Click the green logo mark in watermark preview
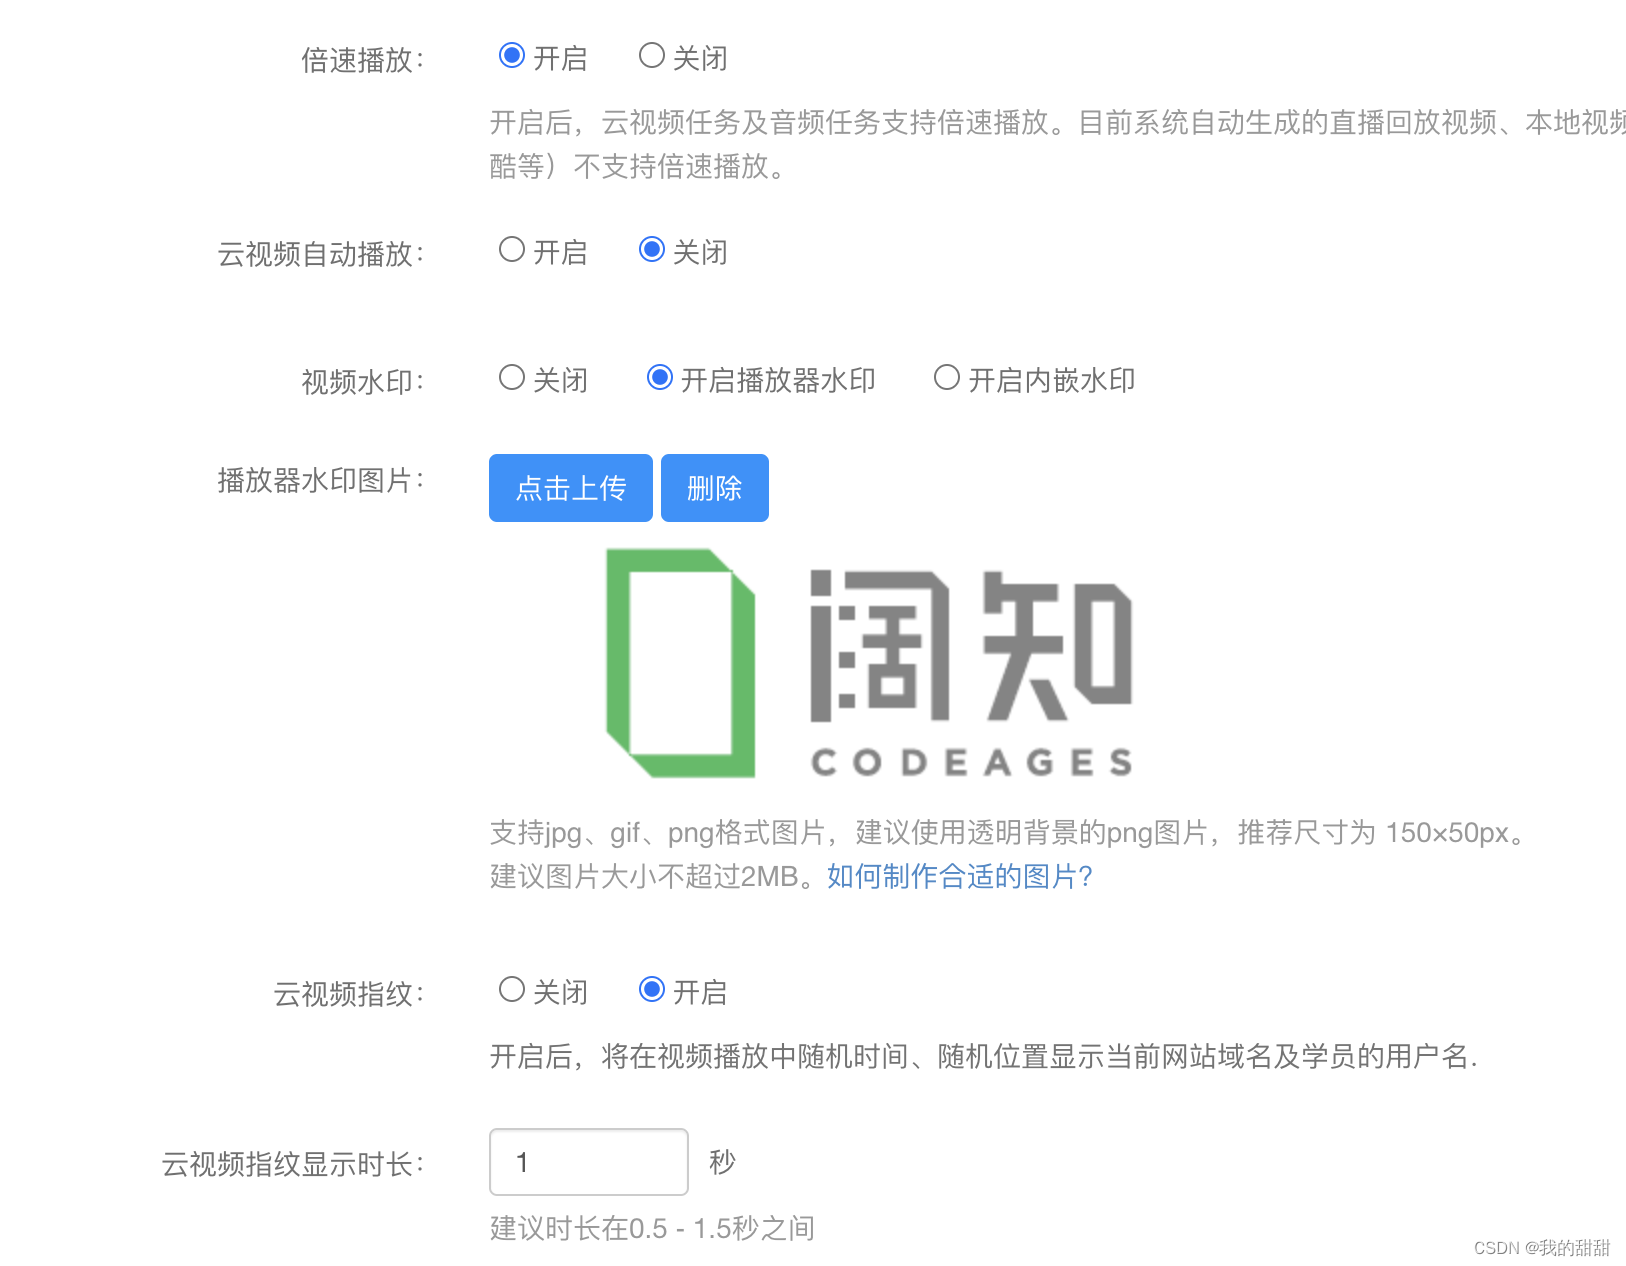 click(681, 663)
